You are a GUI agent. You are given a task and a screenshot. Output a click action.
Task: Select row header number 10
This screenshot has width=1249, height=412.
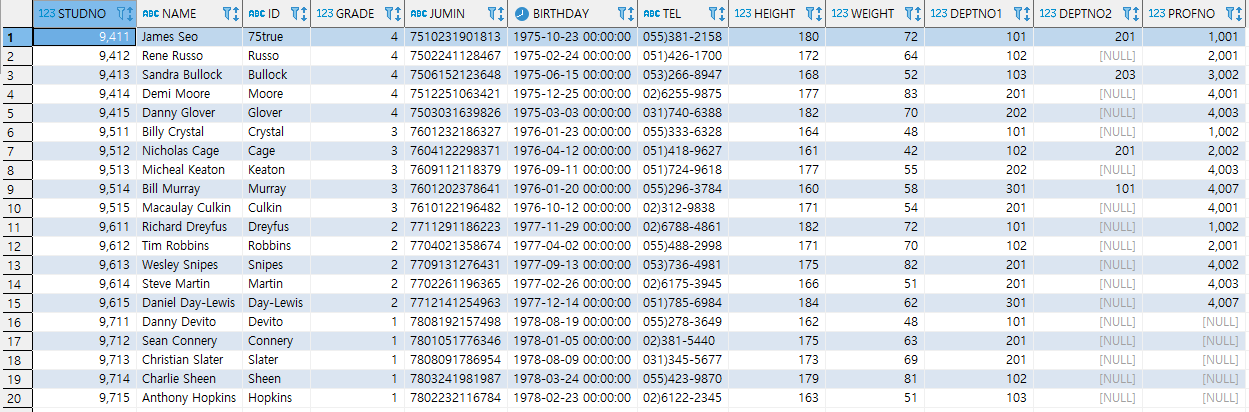click(16, 208)
